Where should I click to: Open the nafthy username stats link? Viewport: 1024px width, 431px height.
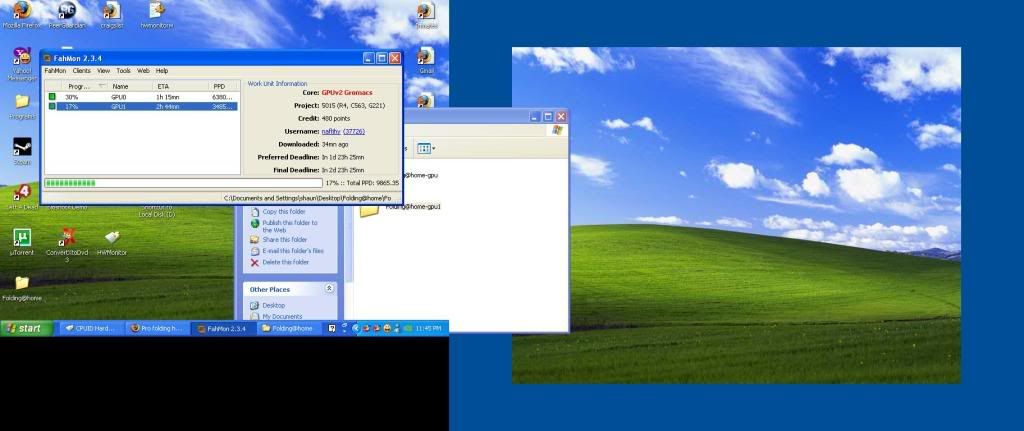pos(331,131)
